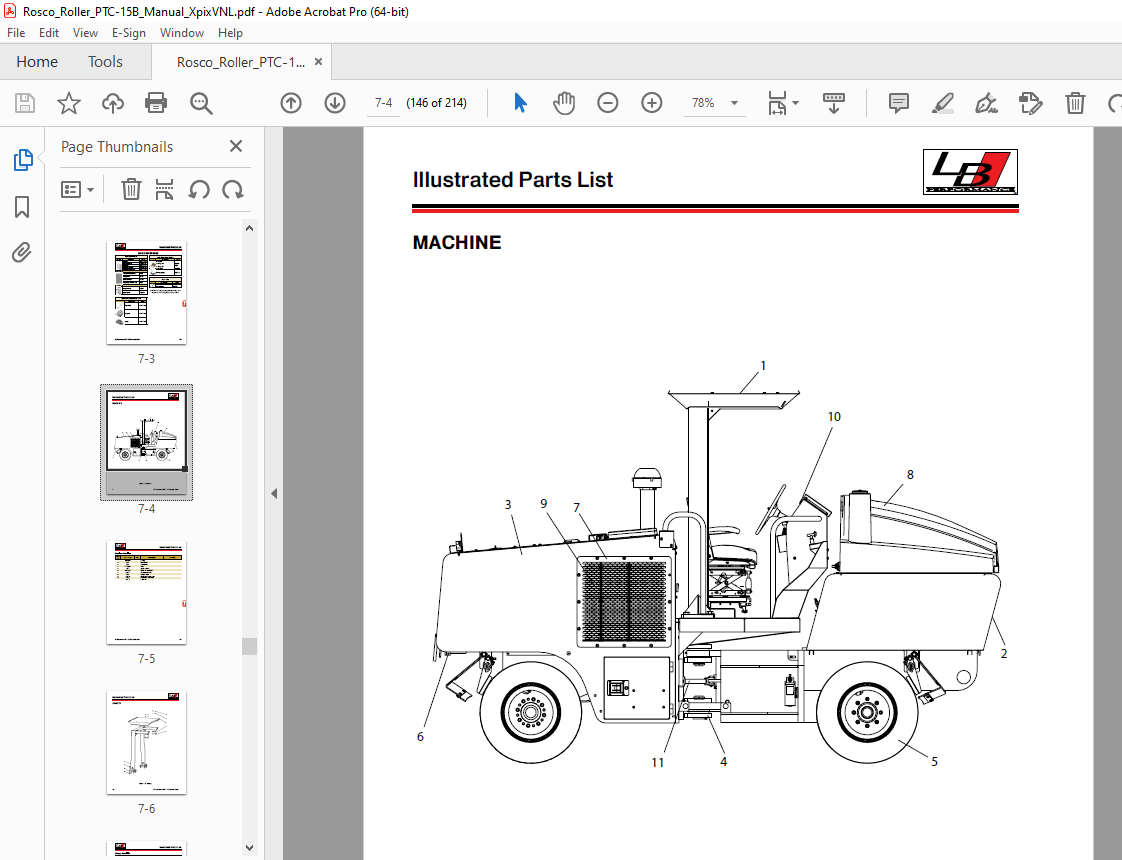Zoom out with the minus button
1122x860 pixels.
pyautogui.click(x=608, y=103)
